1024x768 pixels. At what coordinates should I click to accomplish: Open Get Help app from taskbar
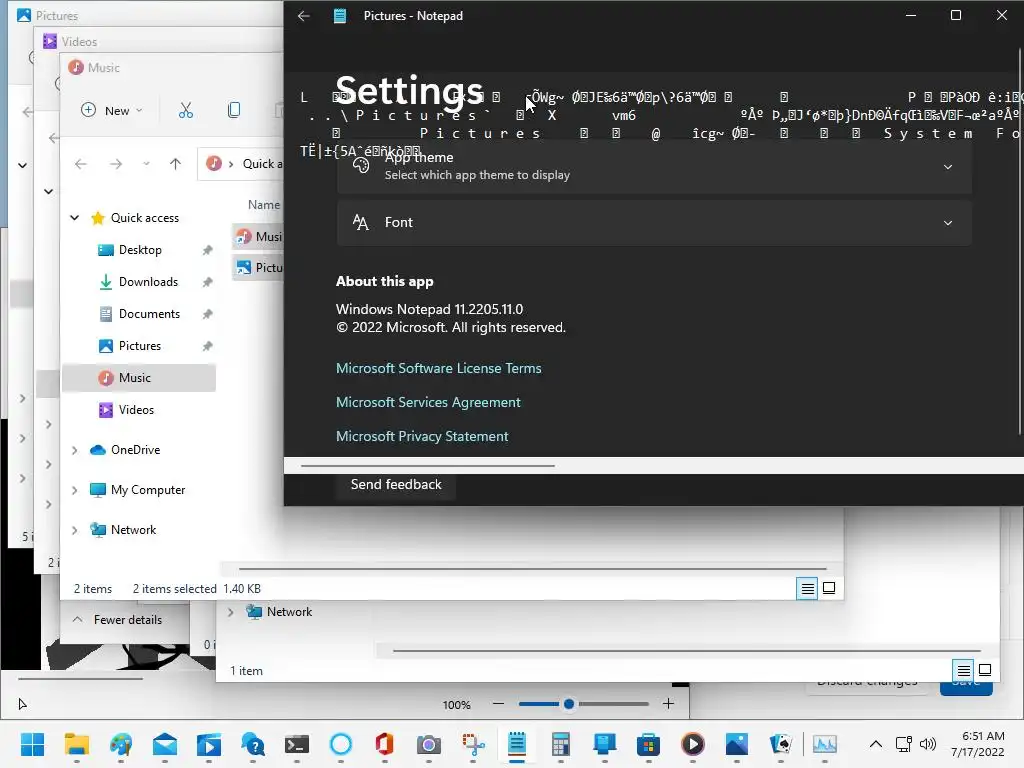pos(253,744)
